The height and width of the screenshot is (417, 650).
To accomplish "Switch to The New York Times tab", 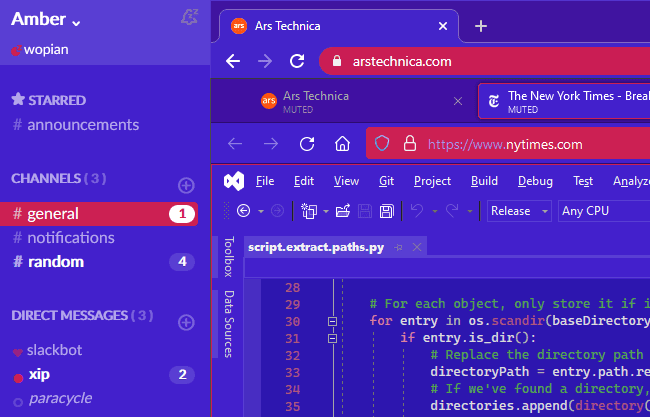I will [x=564, y=101].
